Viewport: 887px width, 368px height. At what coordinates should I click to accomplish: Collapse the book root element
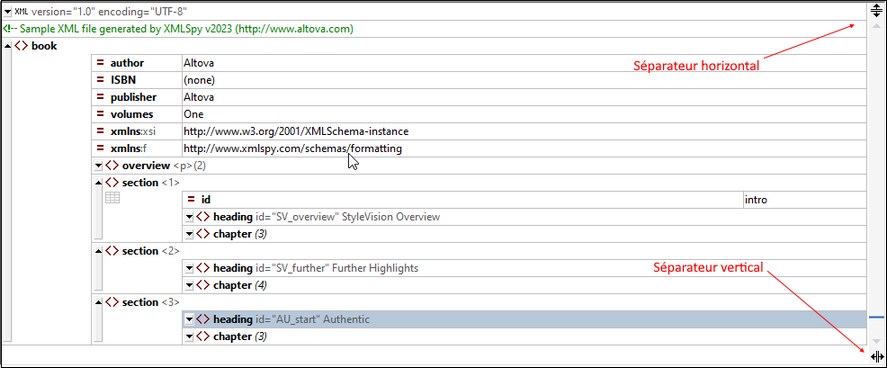[7, 46]
